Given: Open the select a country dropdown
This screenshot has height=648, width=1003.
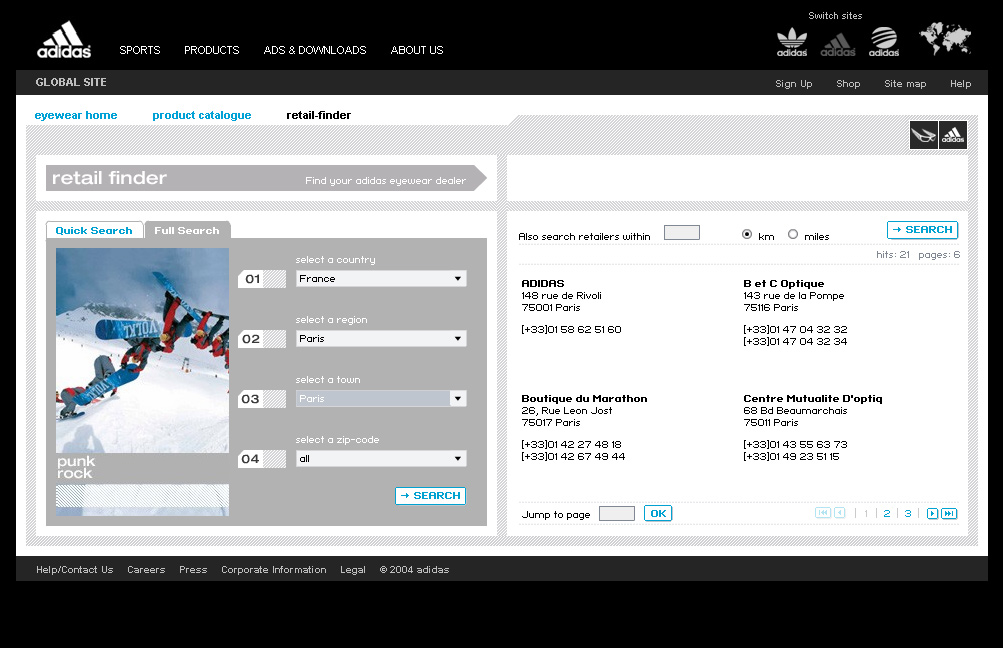Looking at the screenshot, I should tap(380, 278).
